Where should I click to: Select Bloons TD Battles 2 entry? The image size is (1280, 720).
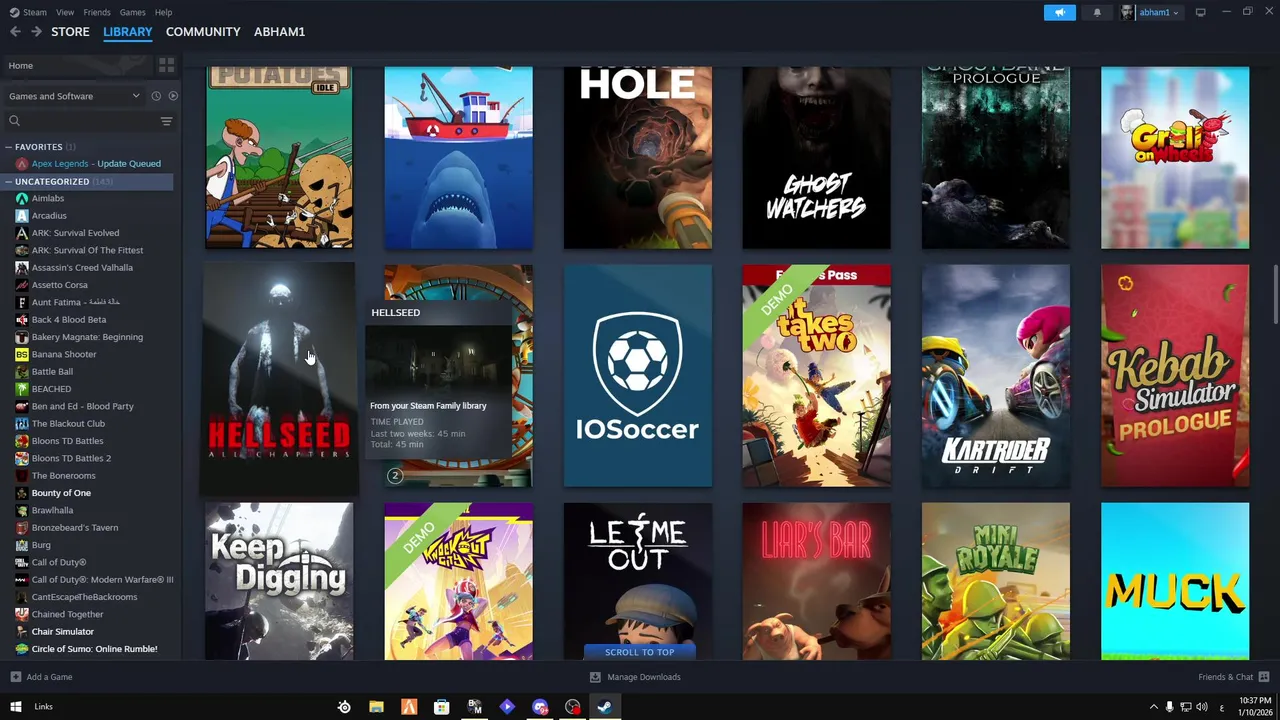71,458
